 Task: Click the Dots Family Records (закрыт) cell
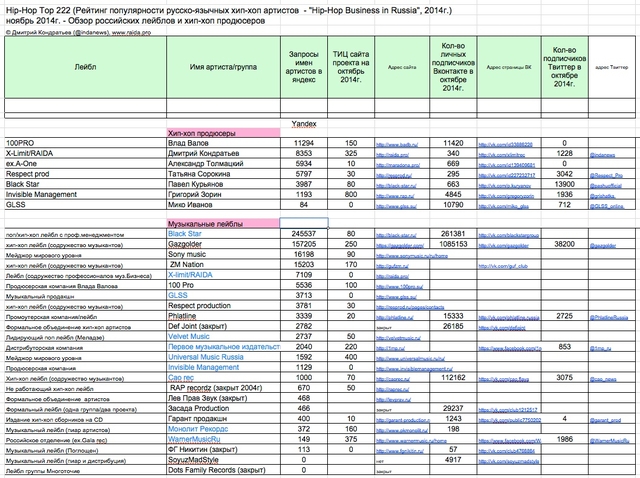tap(218, 470)
